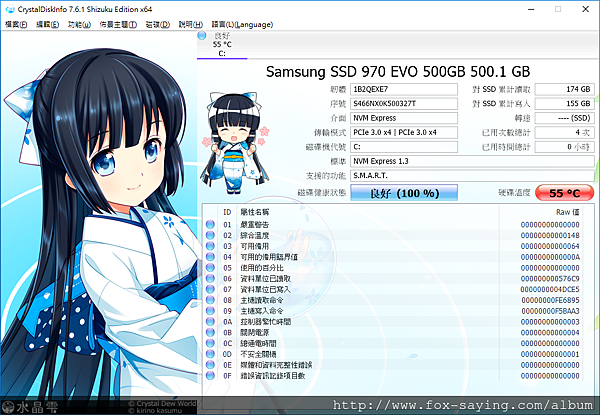
Task: Click the status orb for attribute 09
Action: point(210,311)
